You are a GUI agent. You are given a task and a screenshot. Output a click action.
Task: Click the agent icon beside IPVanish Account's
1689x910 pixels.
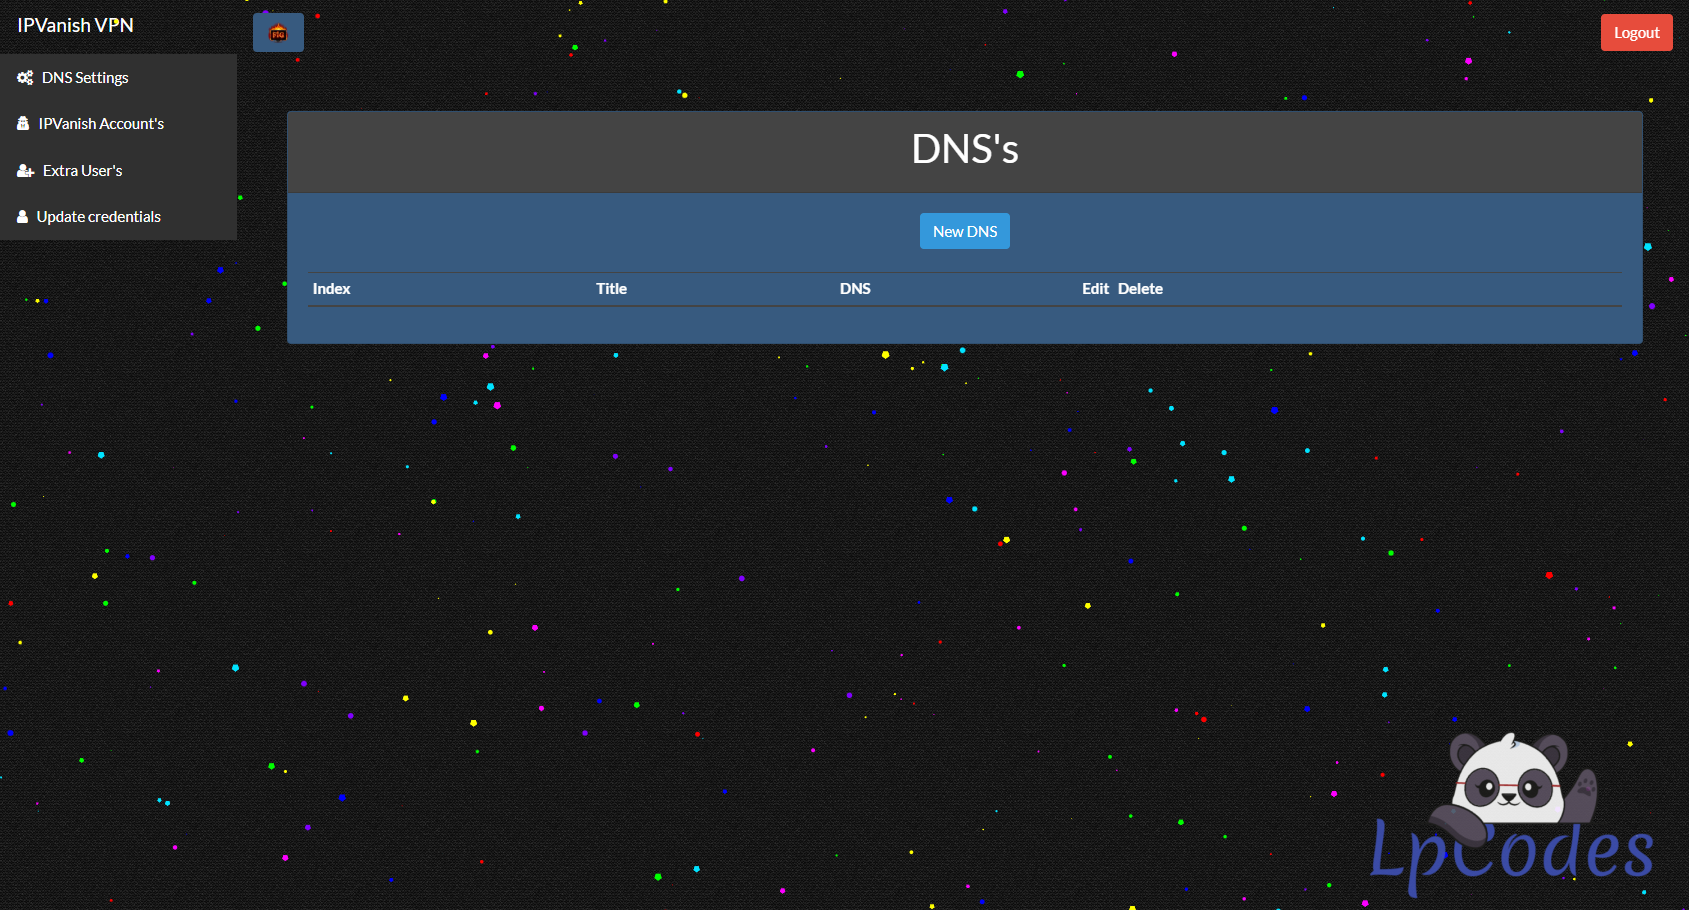click(x=23, y=124)
